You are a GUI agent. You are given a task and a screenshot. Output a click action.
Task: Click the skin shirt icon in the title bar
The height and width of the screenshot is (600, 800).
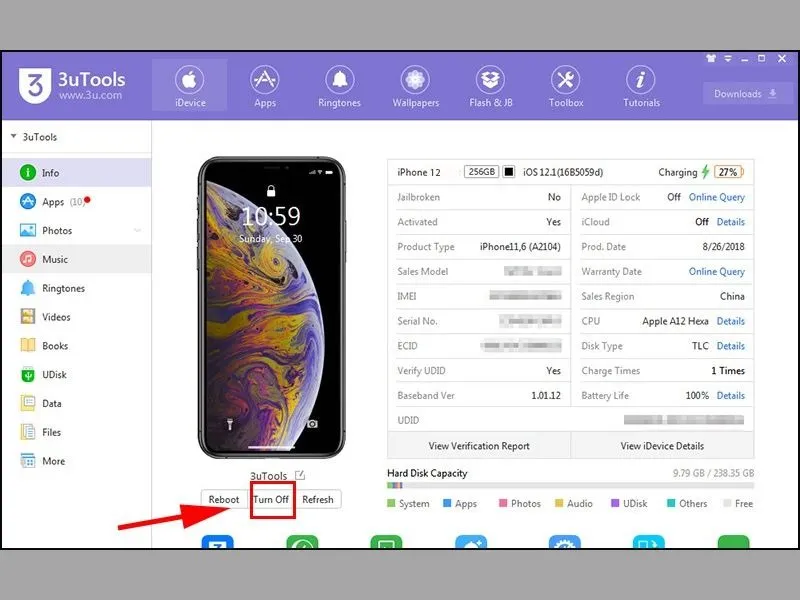coord(711,59)
